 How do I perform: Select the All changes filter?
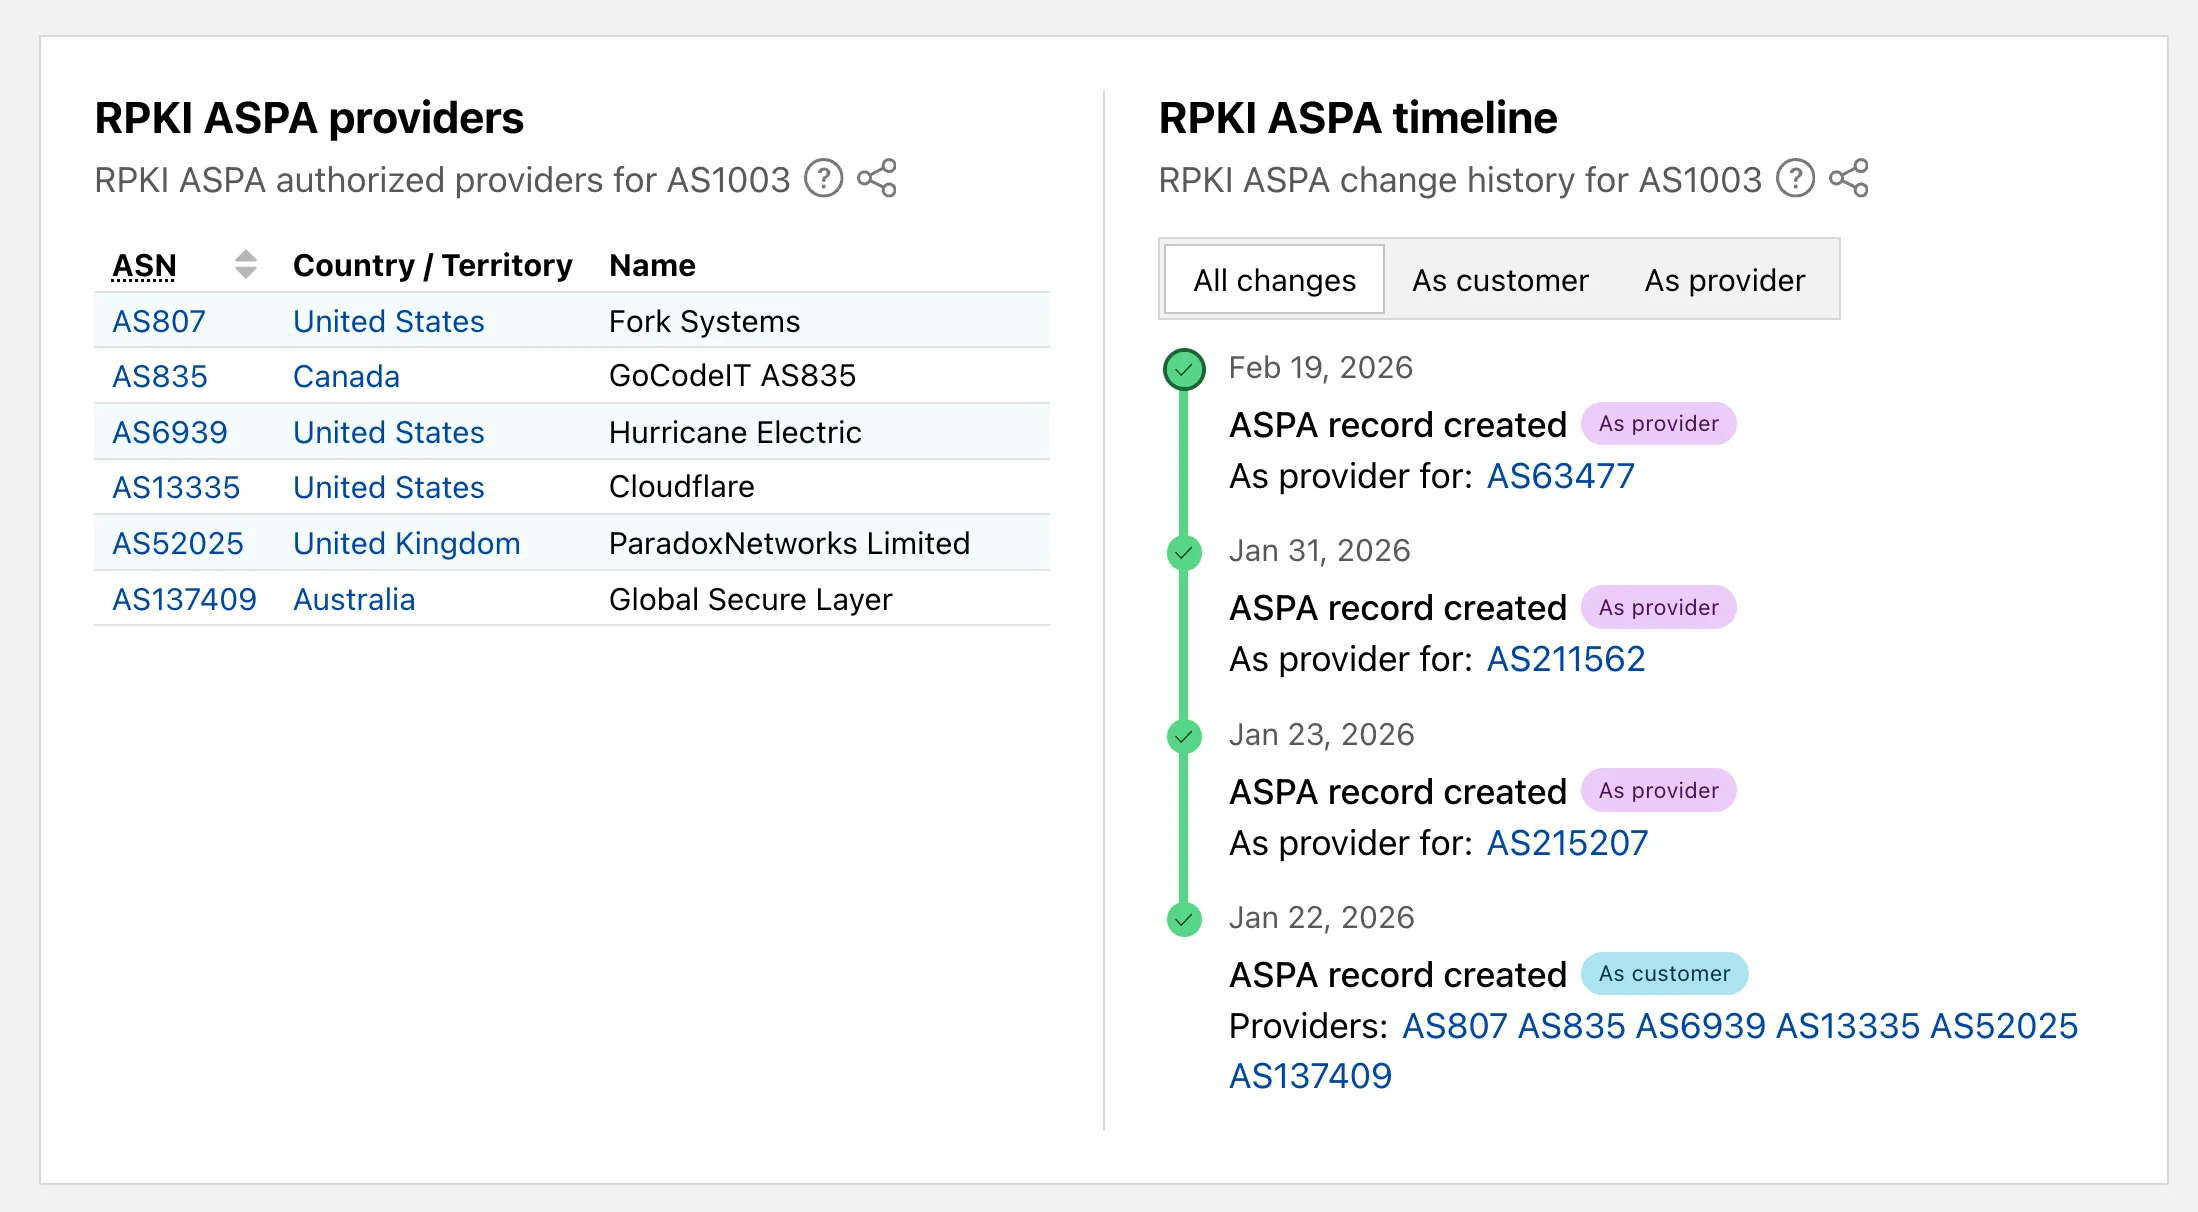[1273, 280]
